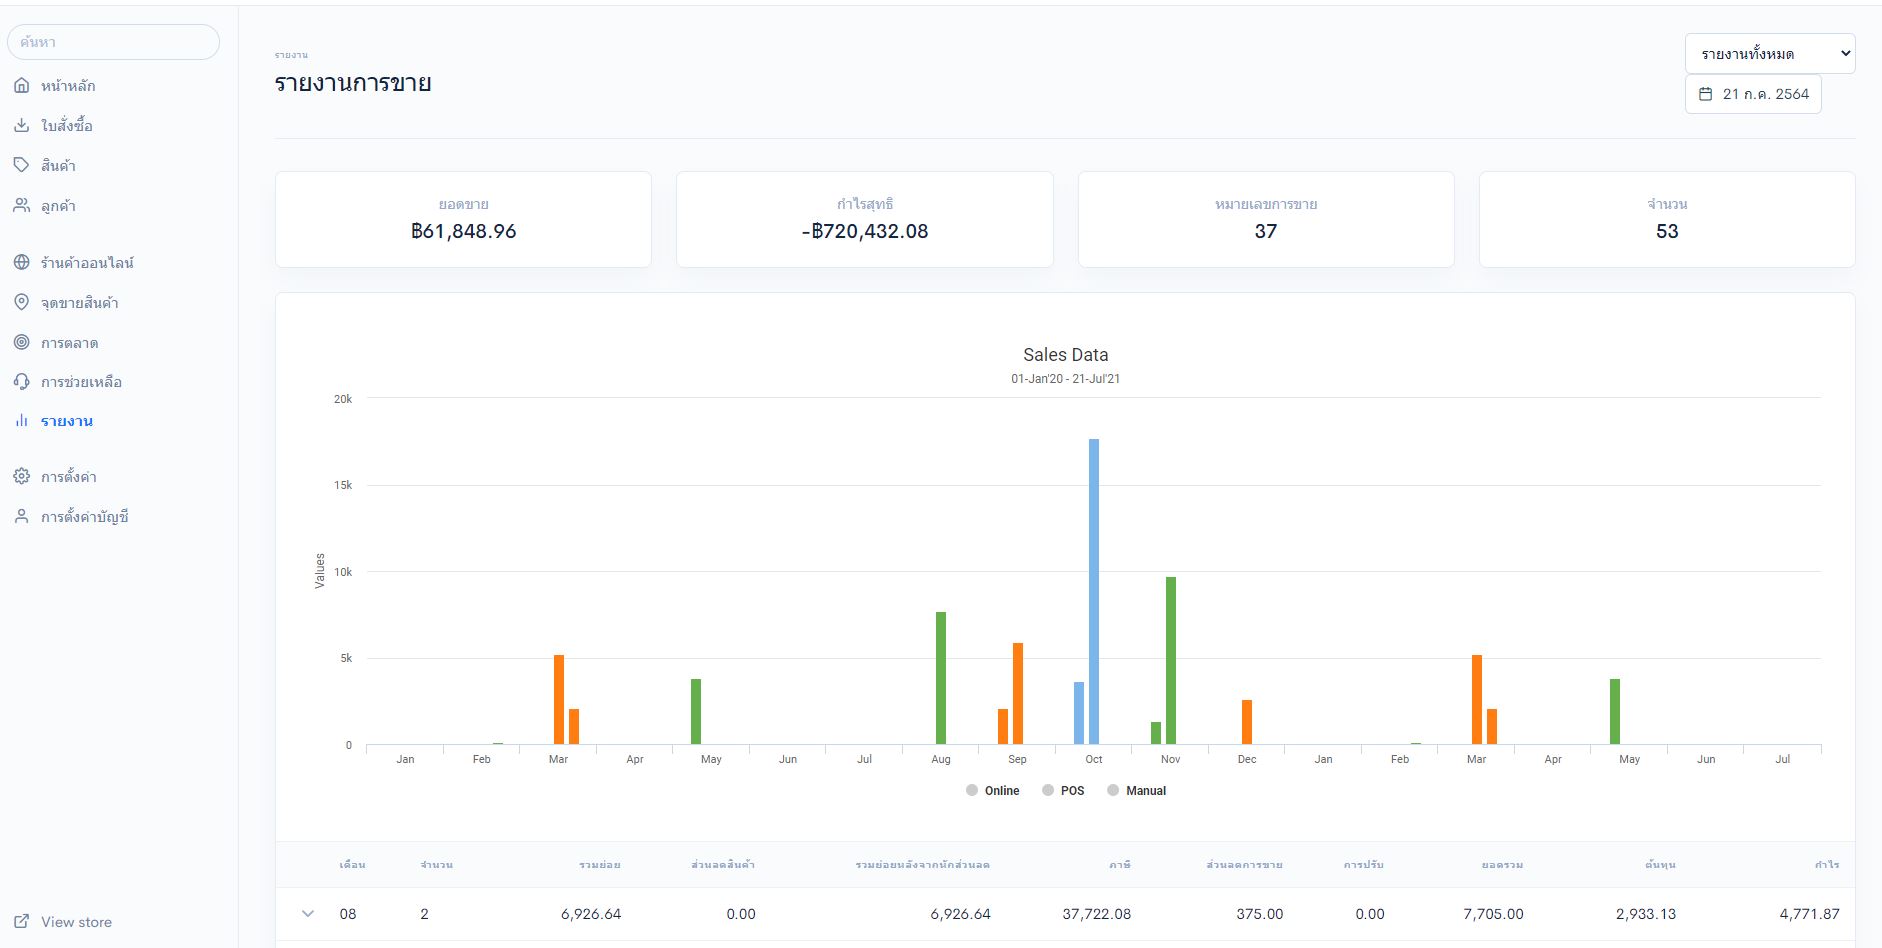Open the รายงานทั้งหมด report type dropdown
This screenshot has height=948, width=1882.
(1770, 54)
